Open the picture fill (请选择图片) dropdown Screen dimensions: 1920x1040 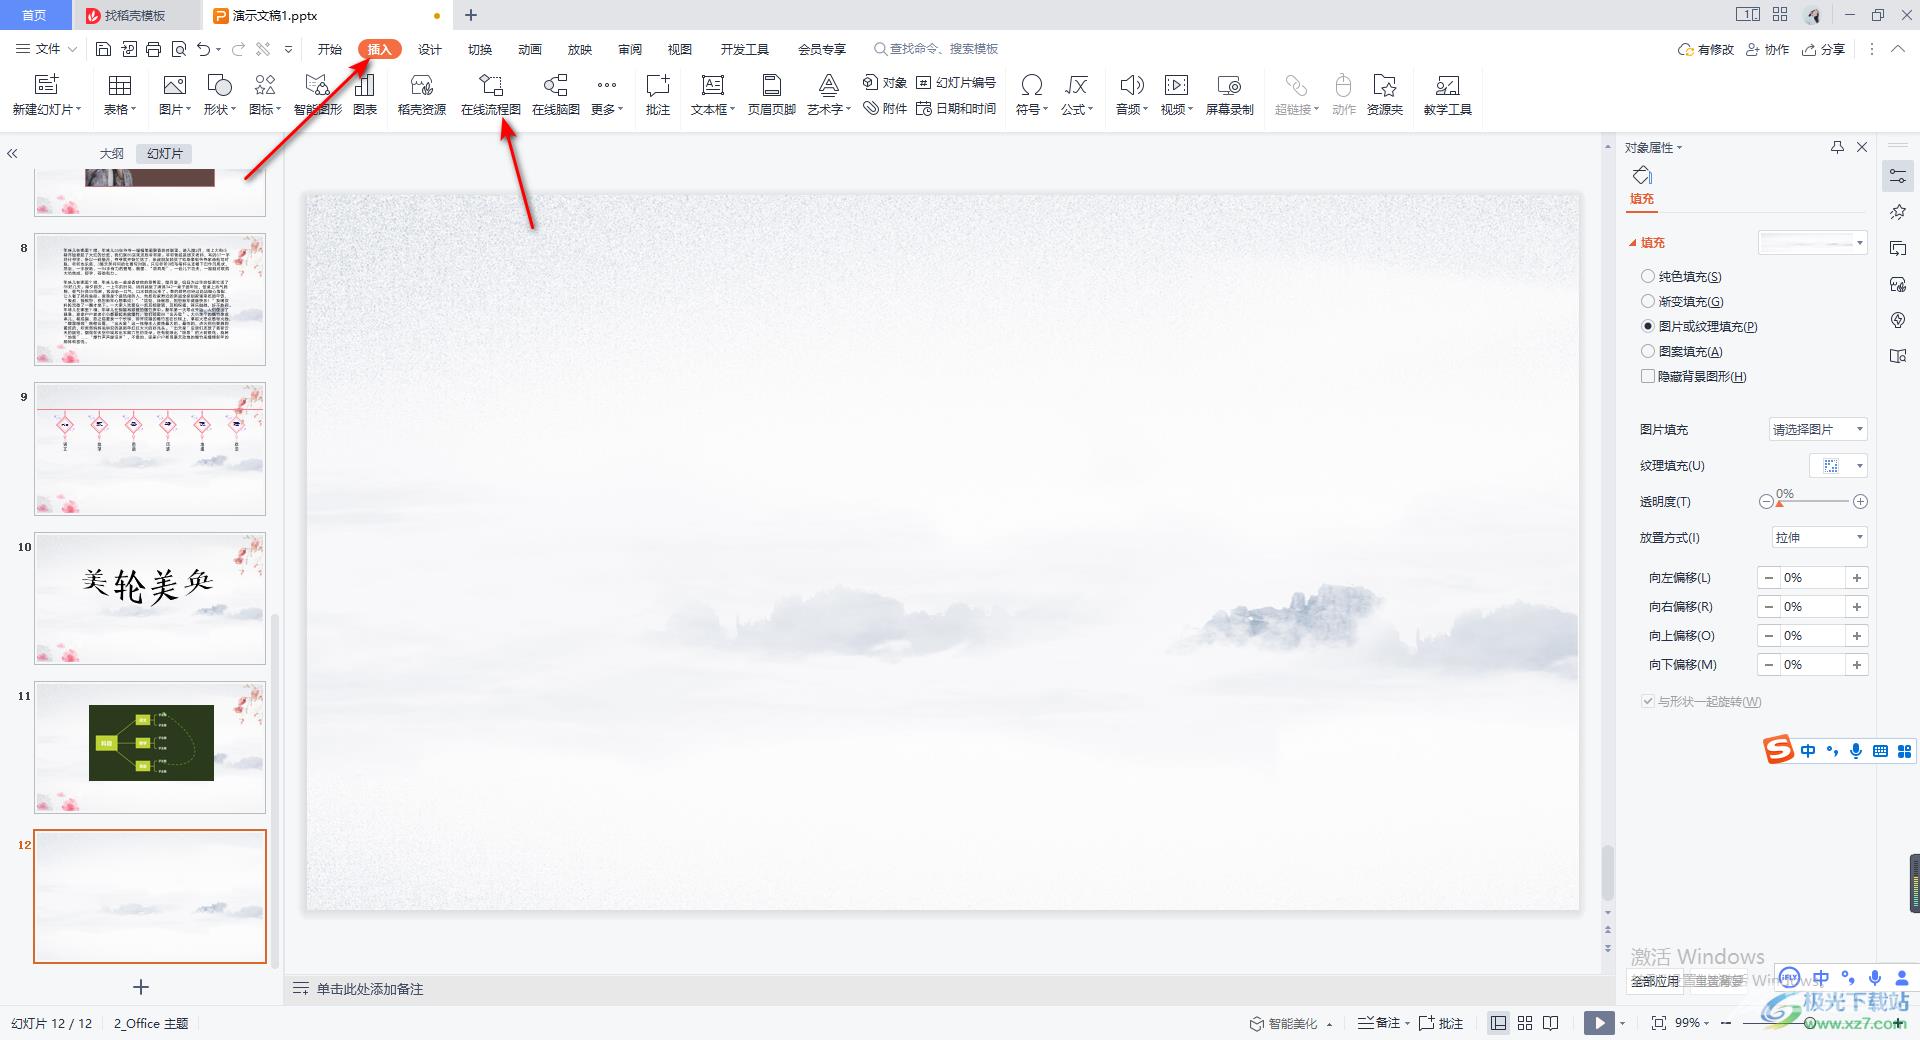(1817, 429)
